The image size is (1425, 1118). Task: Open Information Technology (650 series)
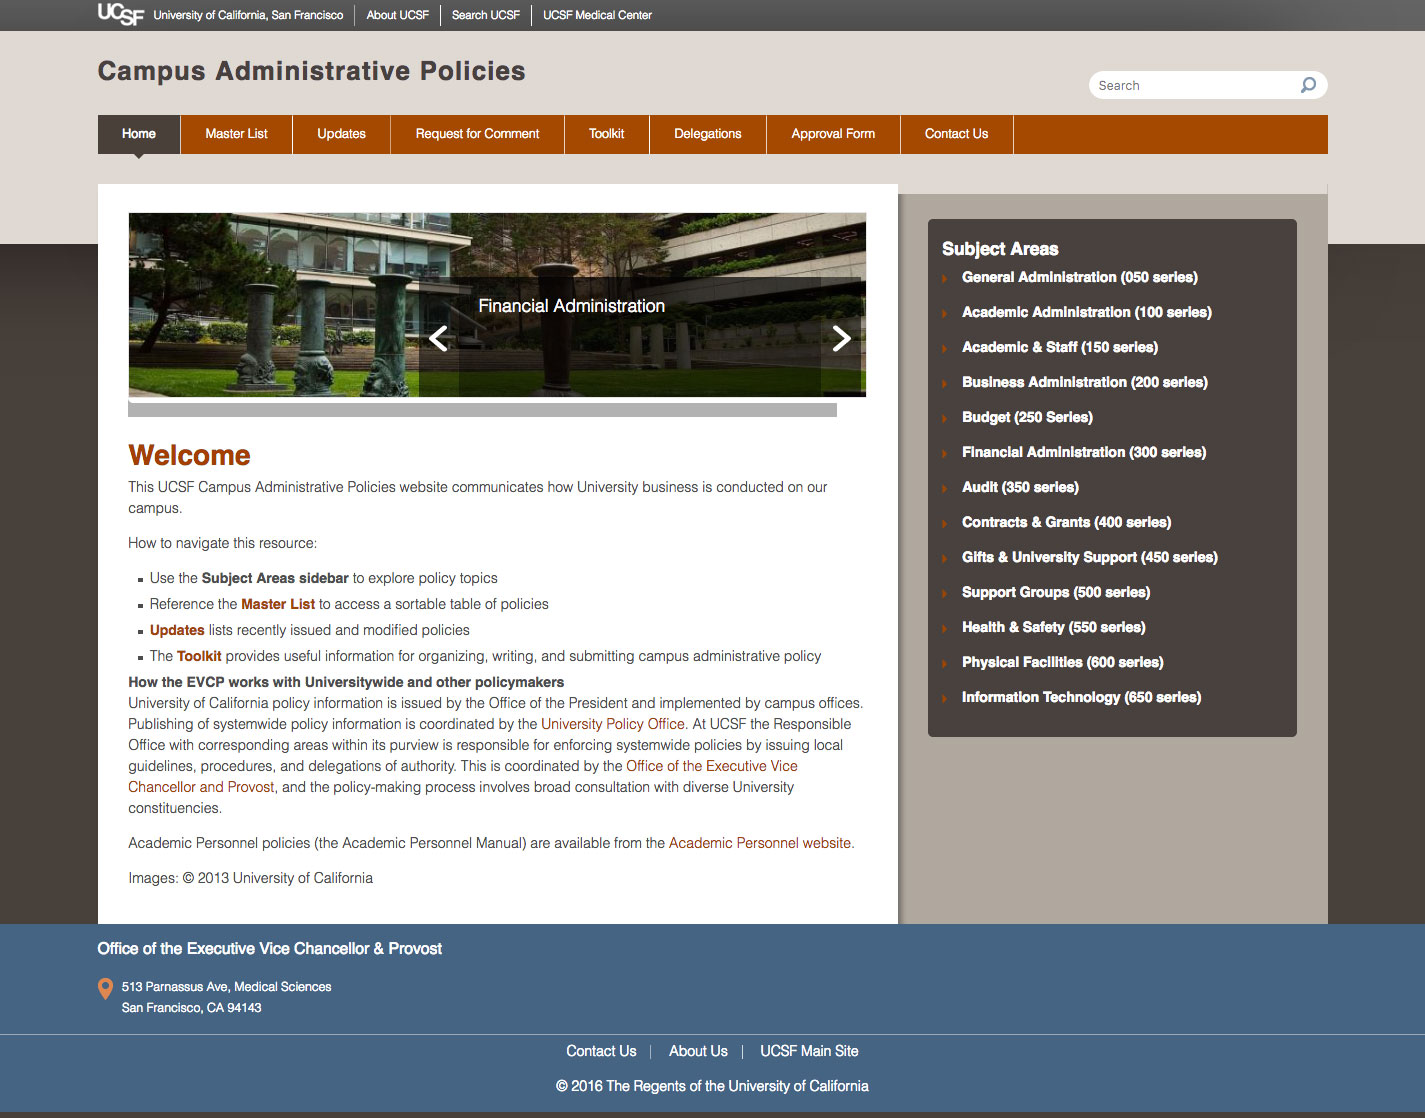pos(1081,697)
